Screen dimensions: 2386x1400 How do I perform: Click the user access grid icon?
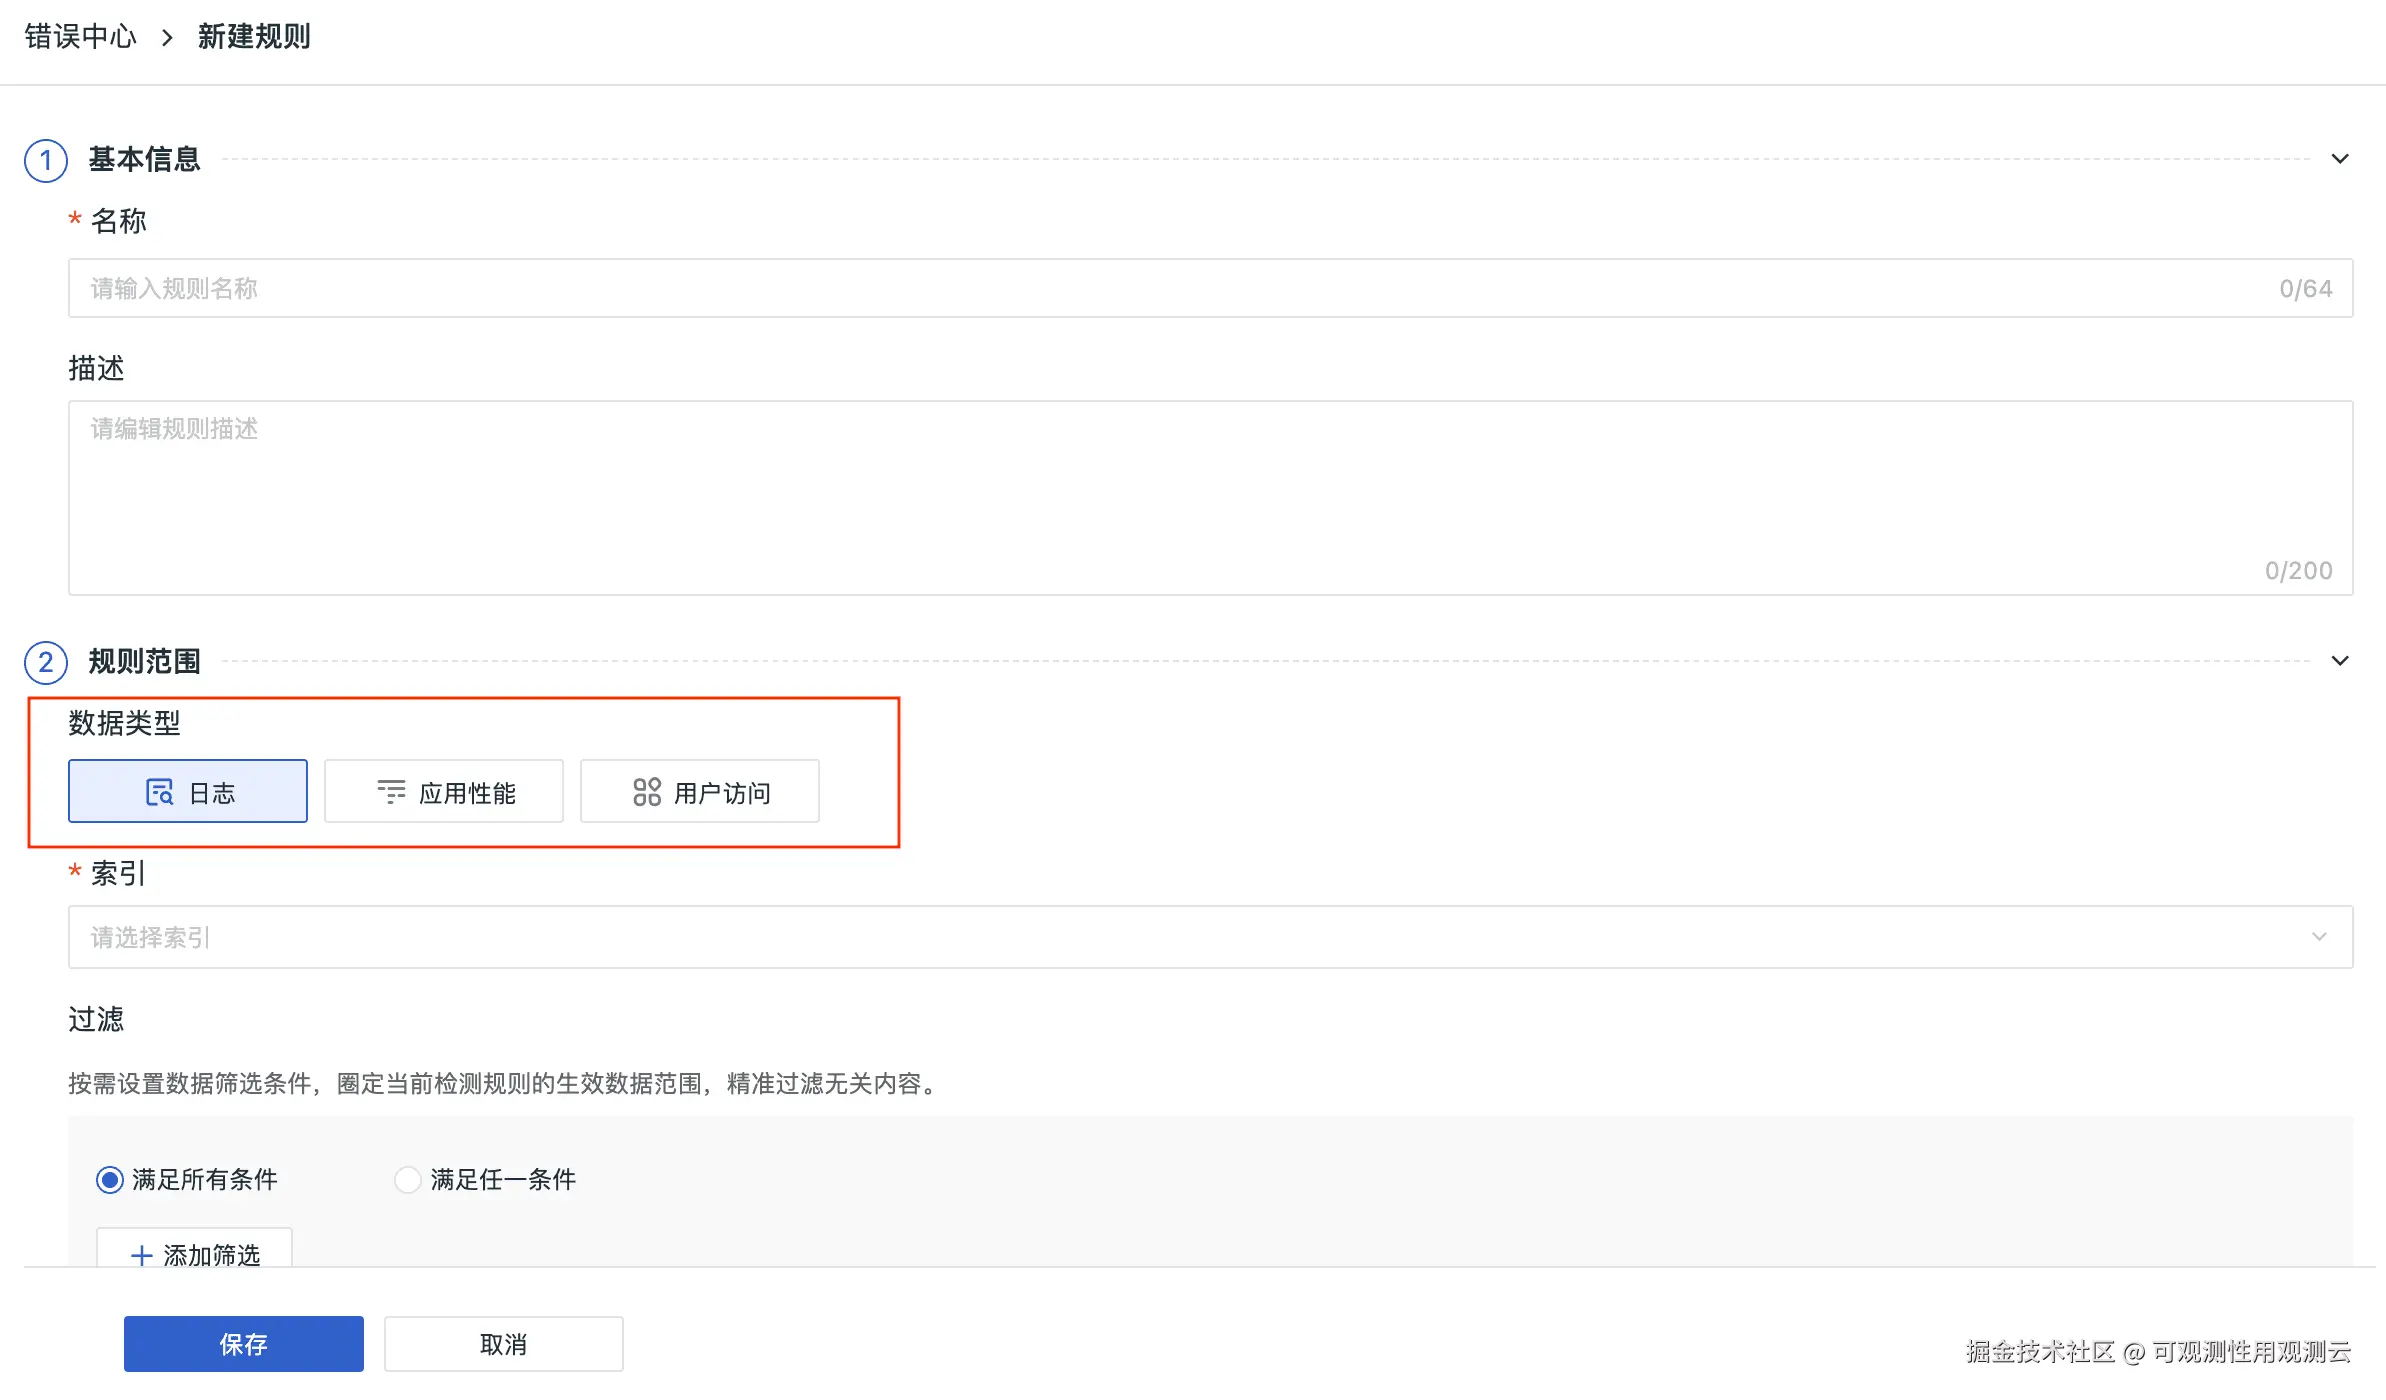click(x=647, y=792)
